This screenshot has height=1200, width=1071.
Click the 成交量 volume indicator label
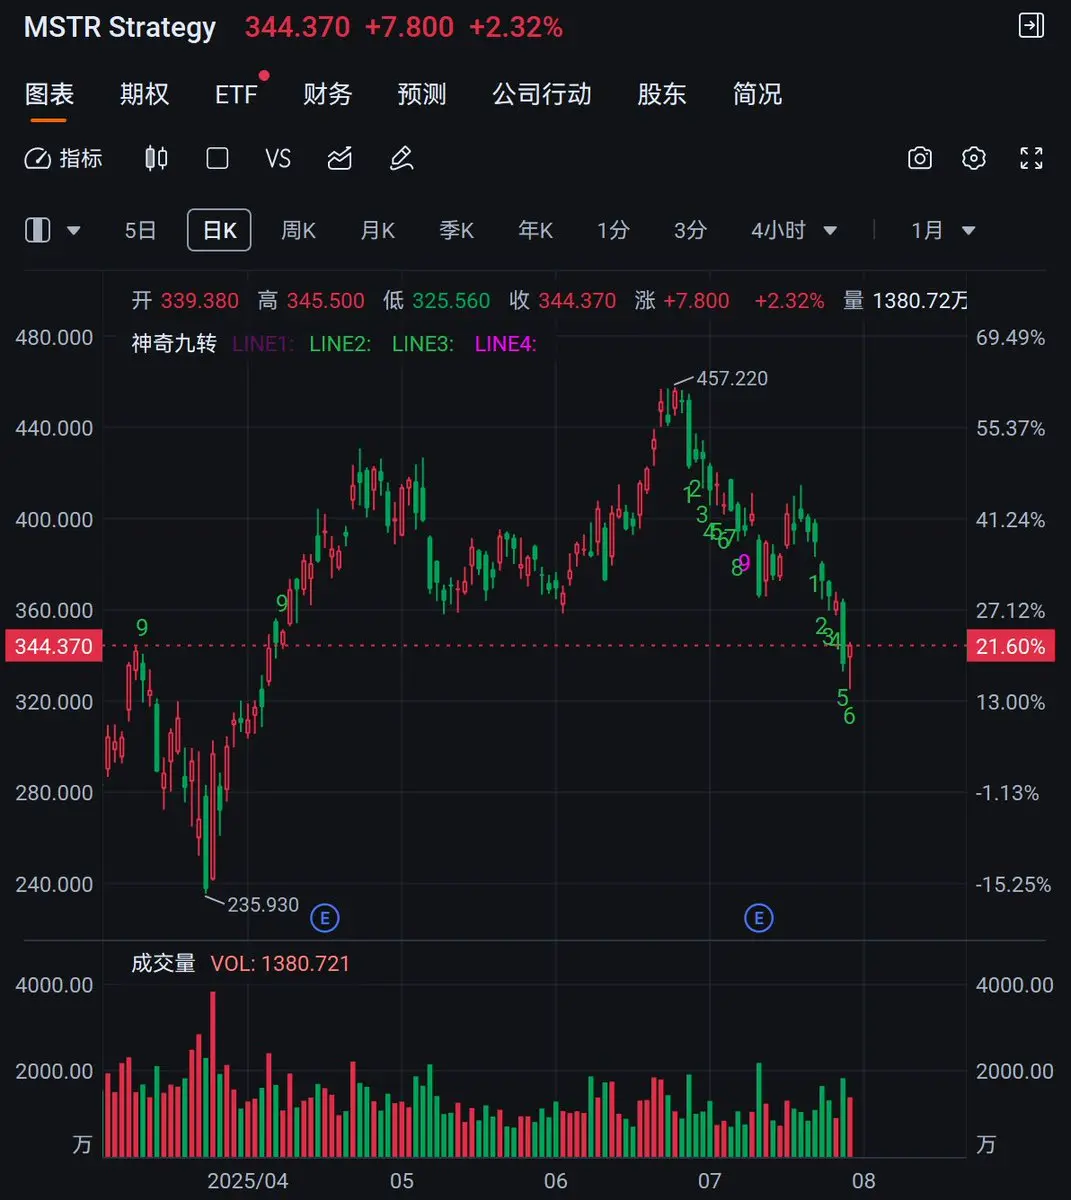pyautogui.click(x=164, y=963)
